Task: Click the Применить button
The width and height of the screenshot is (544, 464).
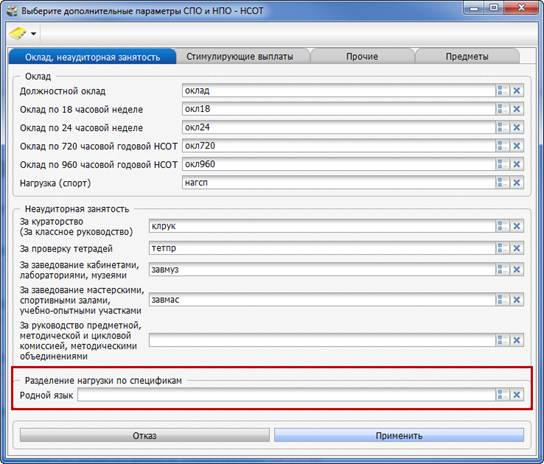Action: (x=399, y=436)
